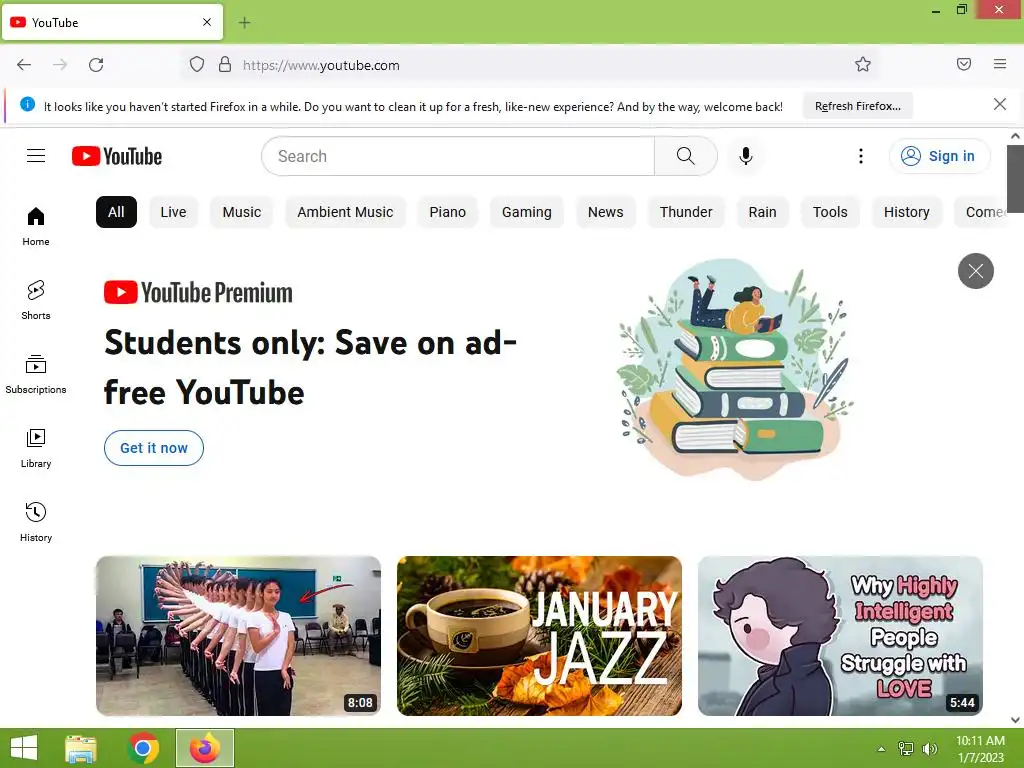Screen dimensions: 1024x768
Task: Open the YouTube hamburger guide menu
Action: (x=36, y=155)
